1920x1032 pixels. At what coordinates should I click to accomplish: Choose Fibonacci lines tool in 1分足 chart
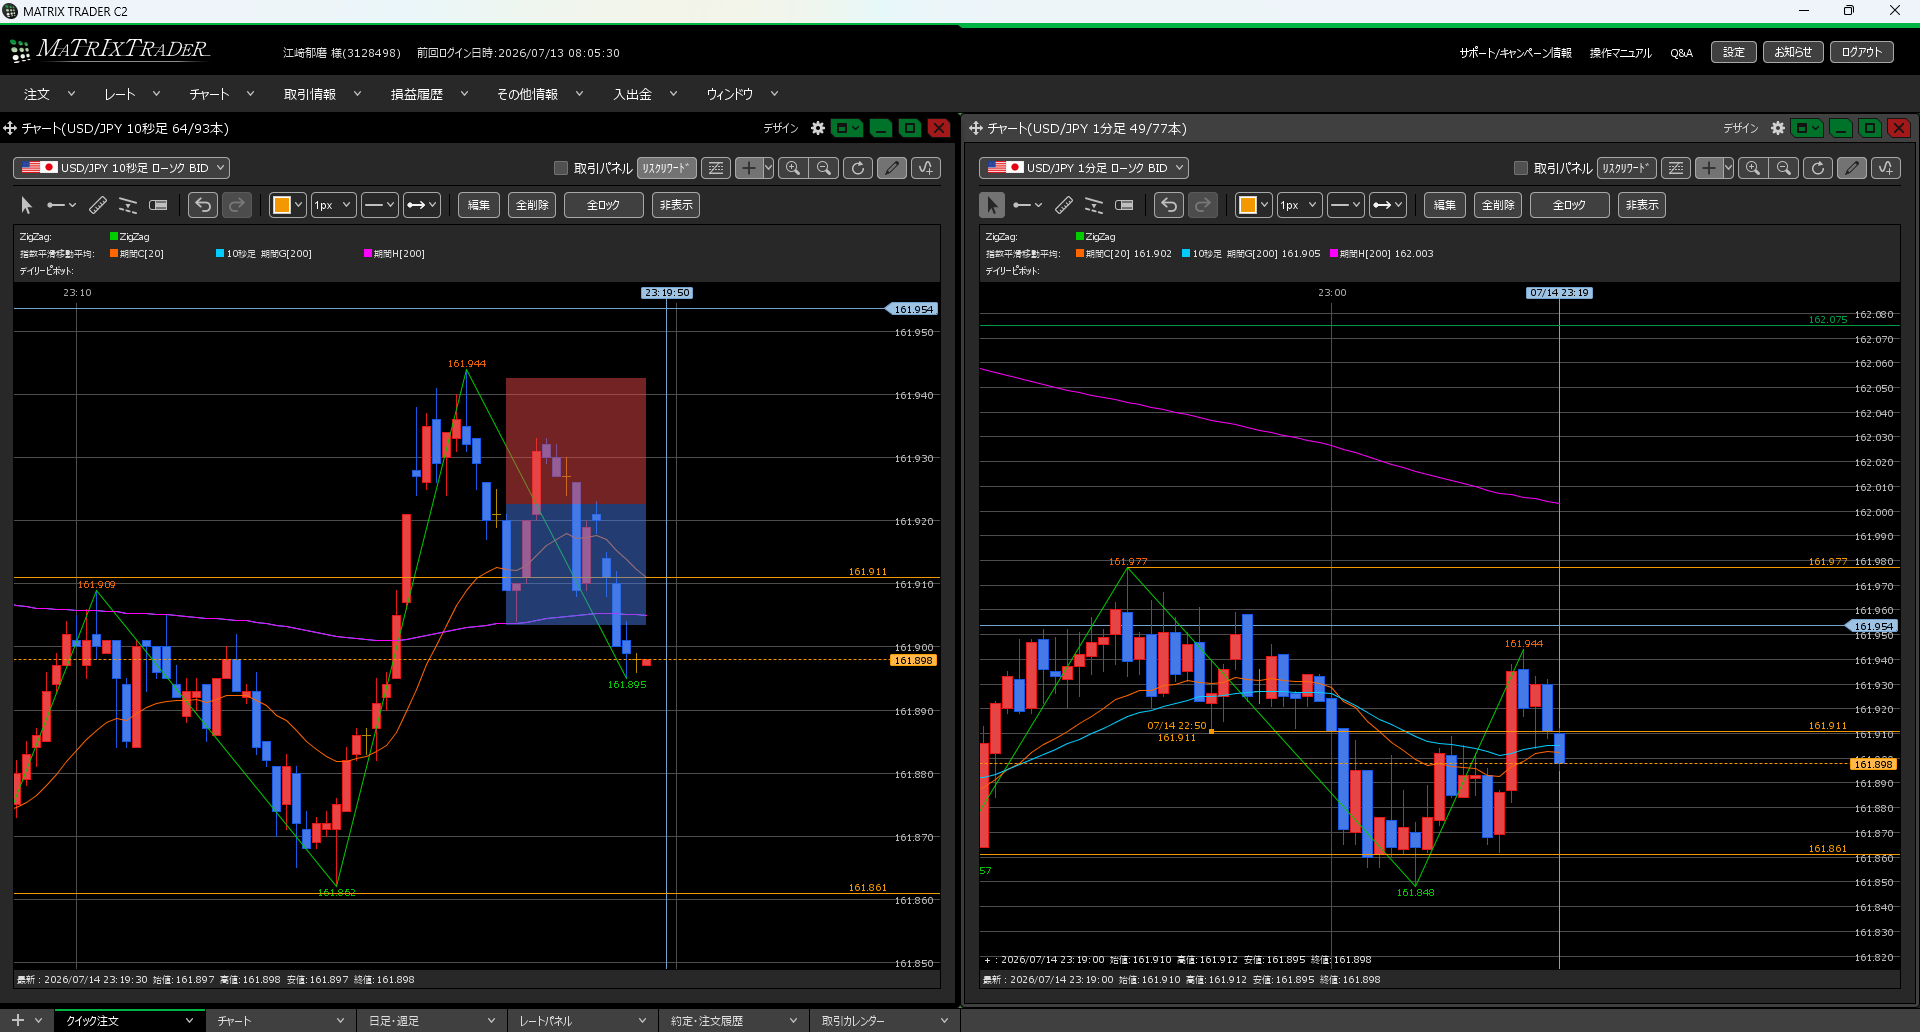tap(1094, 205)
